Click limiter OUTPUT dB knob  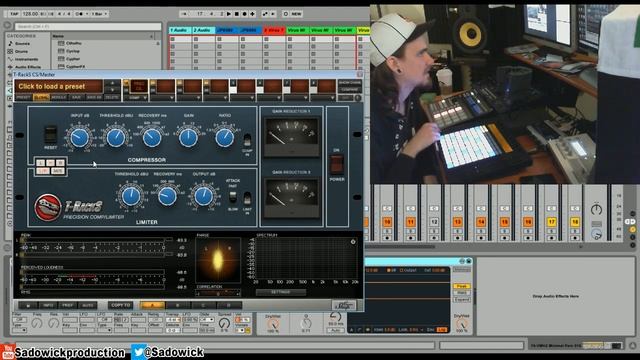pyautogui.click(x=203, y=196)
